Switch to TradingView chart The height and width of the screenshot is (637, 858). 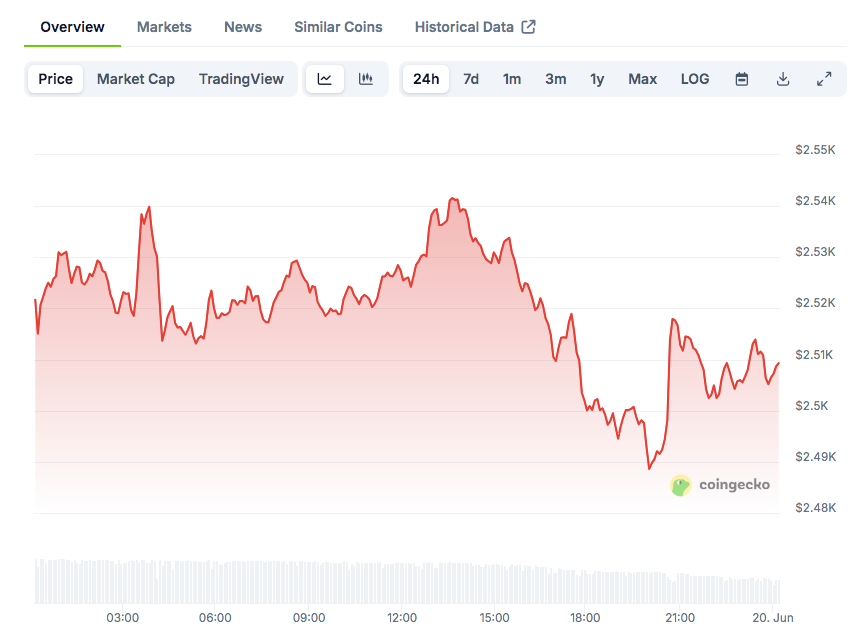pos(241,79)
